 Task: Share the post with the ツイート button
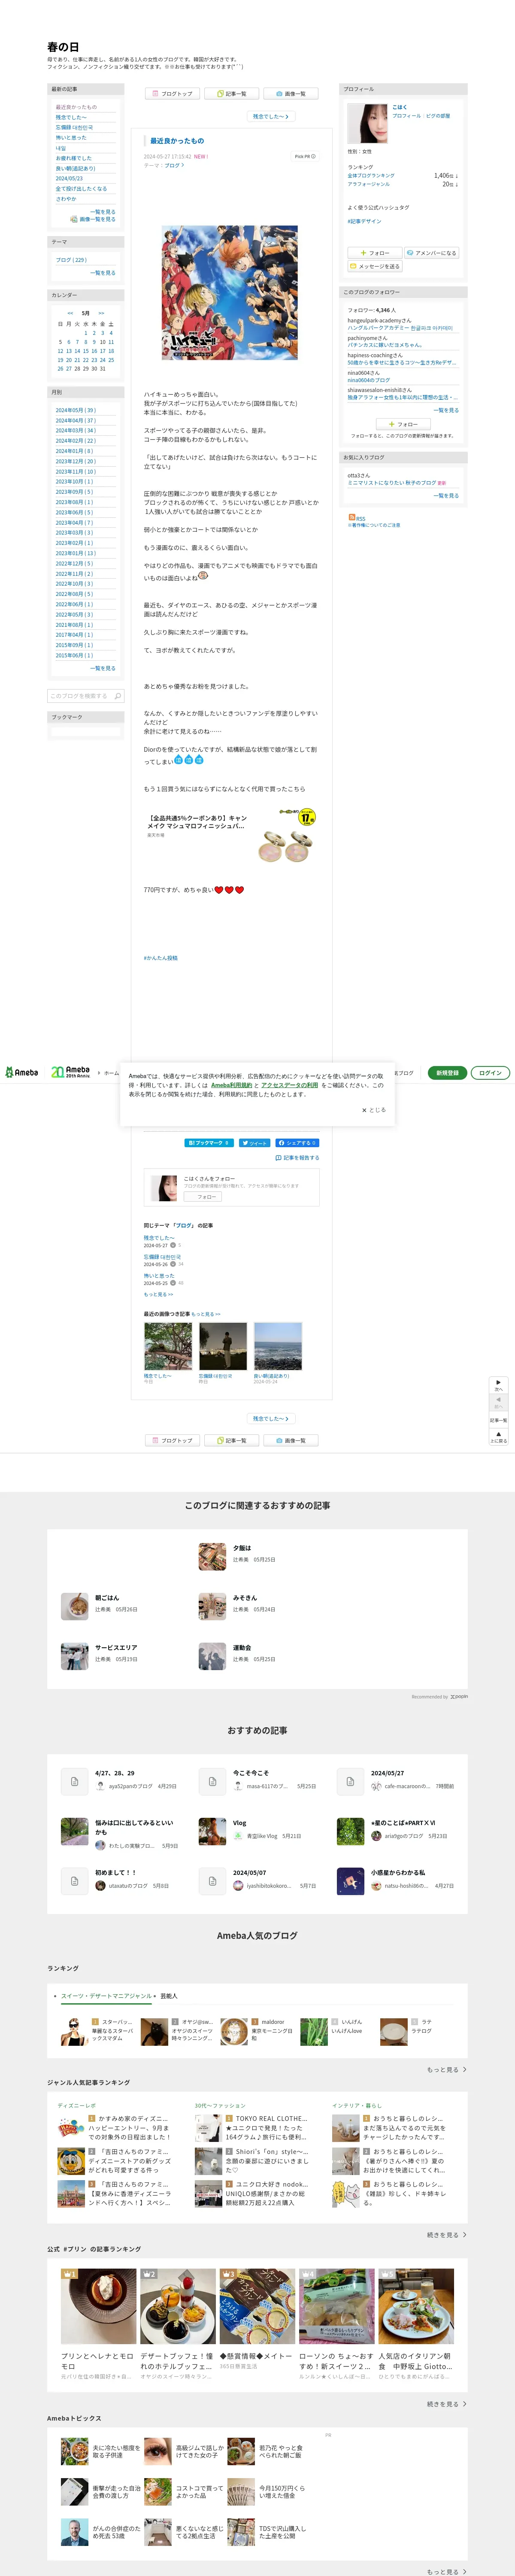tap(254, 1142)
